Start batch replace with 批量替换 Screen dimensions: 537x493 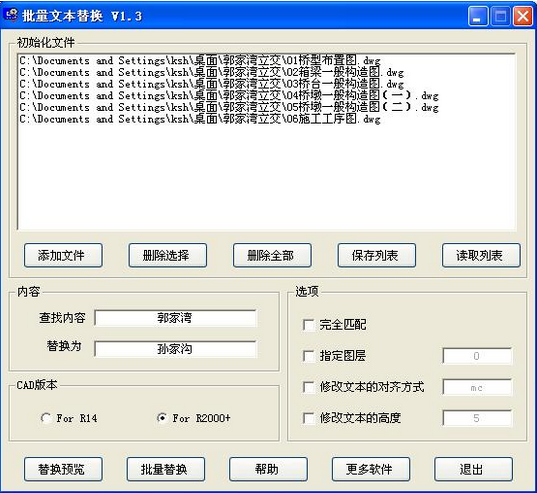click(x=166, y=469)
